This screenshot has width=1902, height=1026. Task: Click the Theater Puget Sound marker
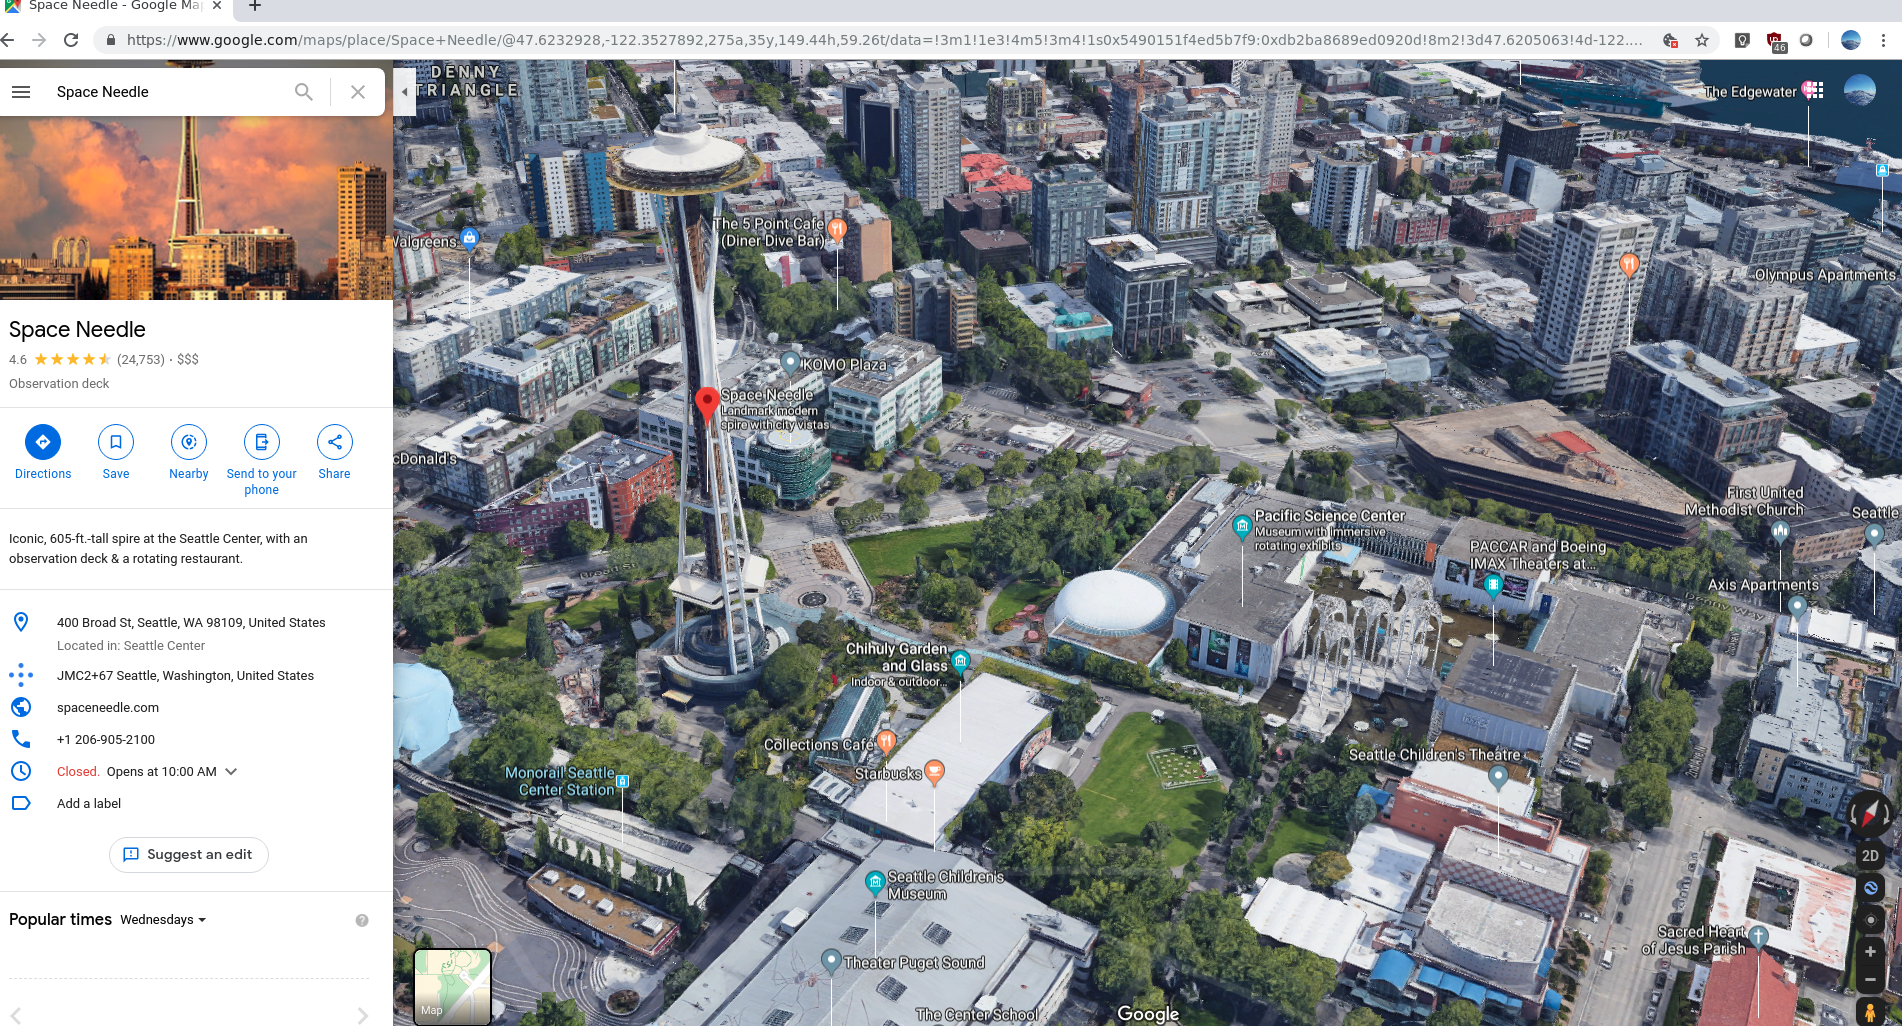click(x=831, y=960)
